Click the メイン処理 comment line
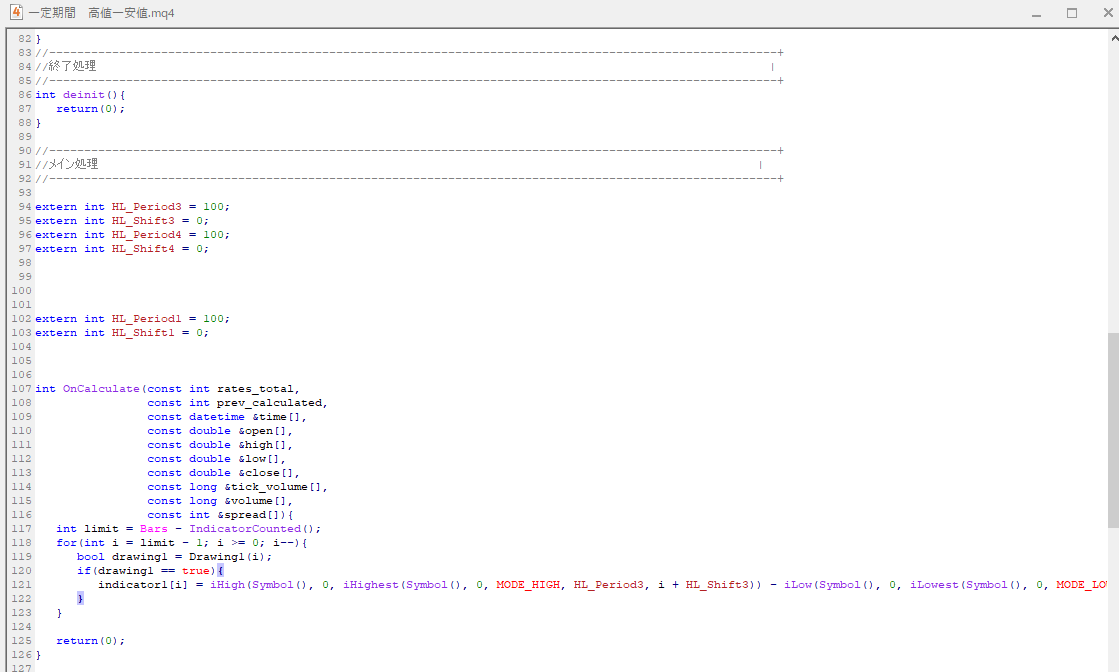Image resolution: width=1119 pixels, height=672 pixels. tap(72, 164)
